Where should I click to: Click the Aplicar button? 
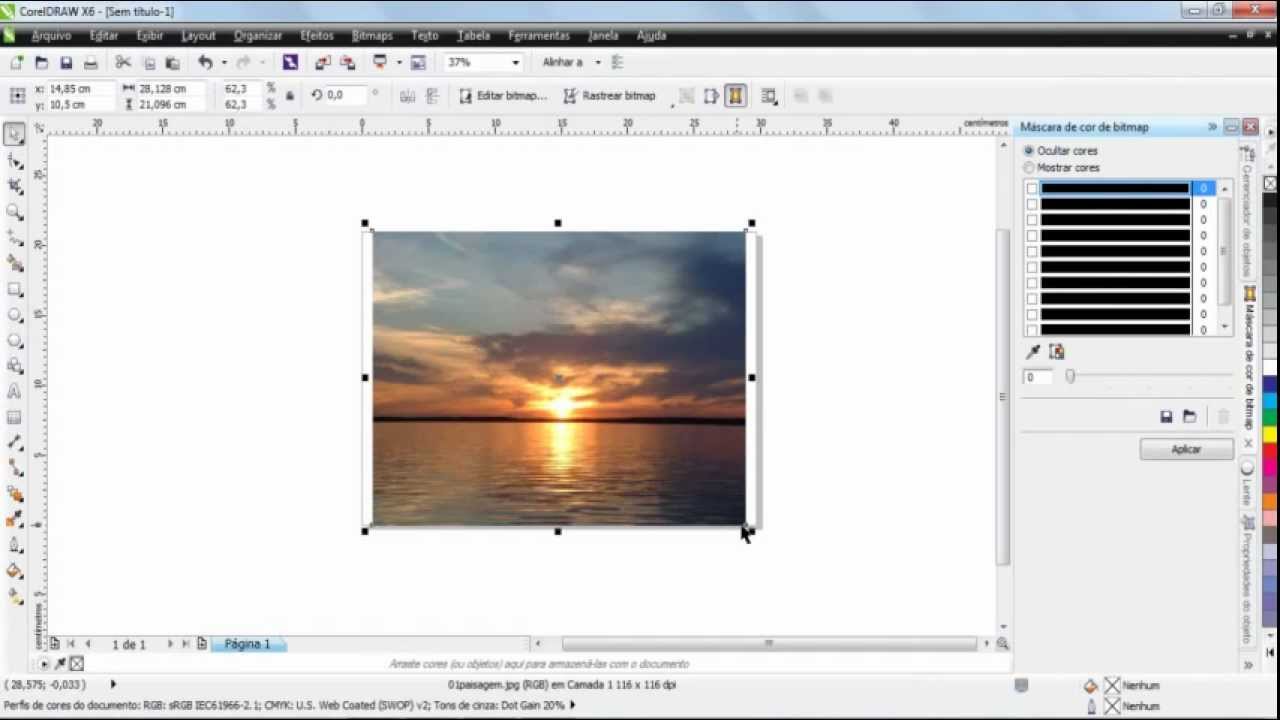1186,449
